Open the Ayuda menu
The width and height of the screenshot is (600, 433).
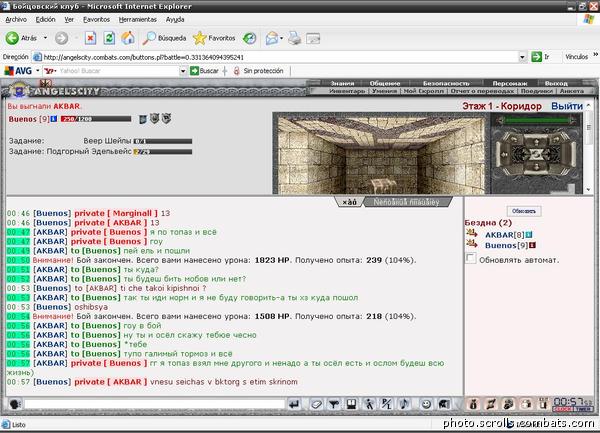pos(175,19)
